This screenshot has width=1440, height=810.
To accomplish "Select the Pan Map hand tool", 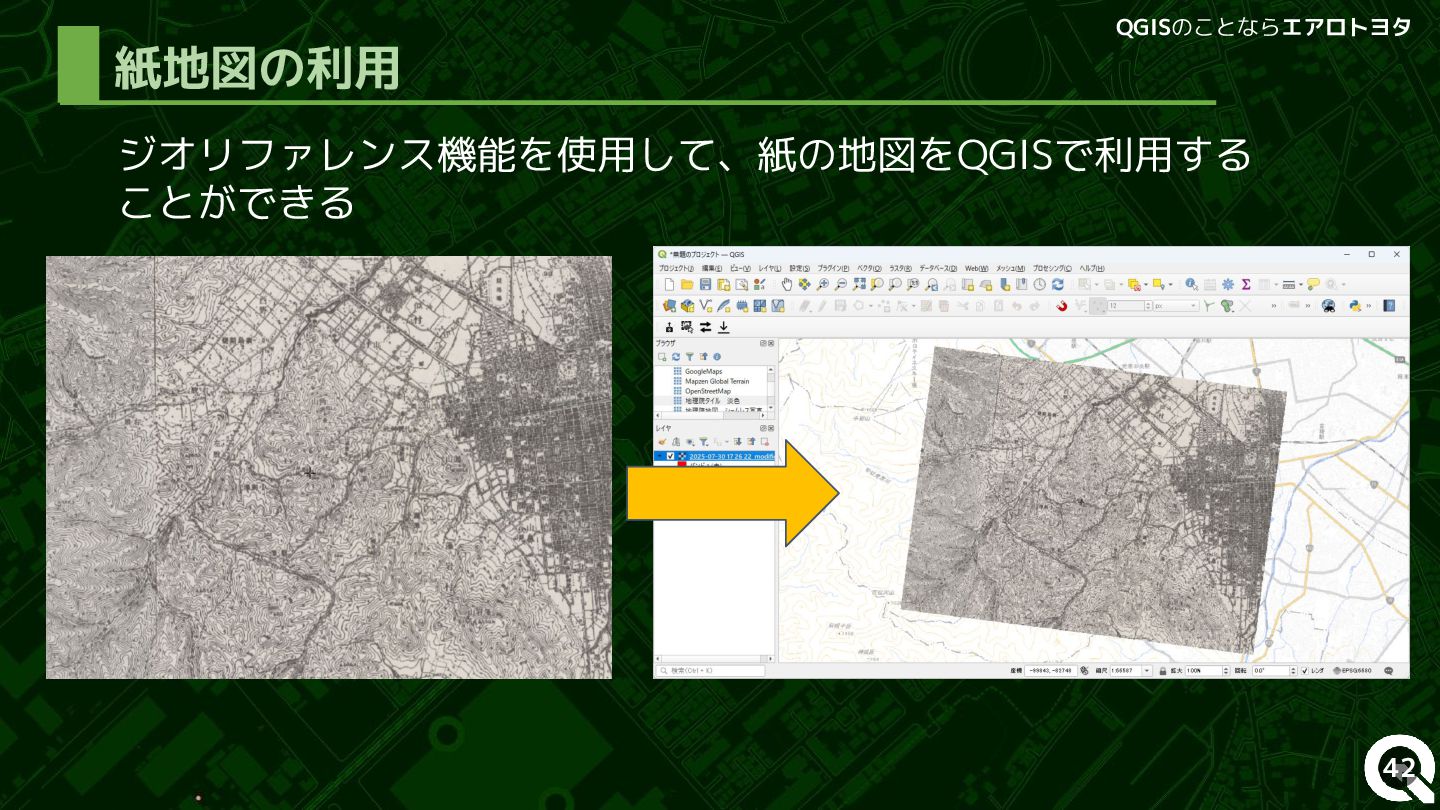I will [787, 284].
